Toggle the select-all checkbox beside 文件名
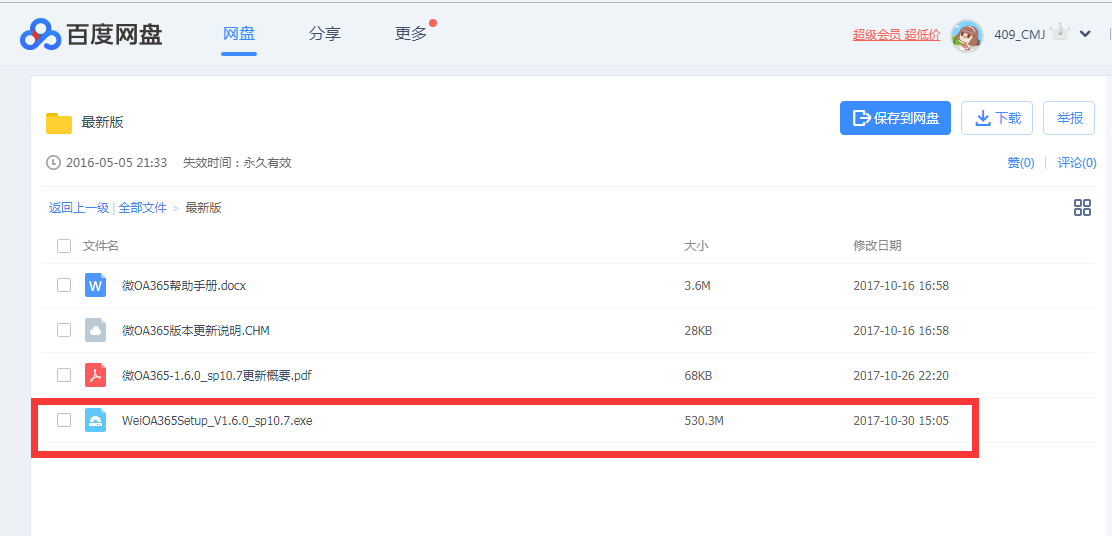This screenshot has width=1112, height=536. (64, 246)
